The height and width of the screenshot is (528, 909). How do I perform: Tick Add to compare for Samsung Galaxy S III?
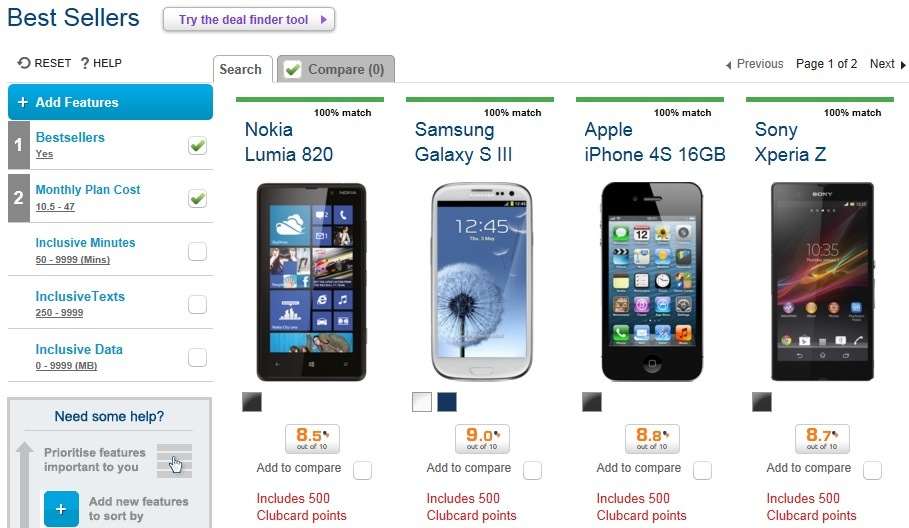[x=532, y=470]
